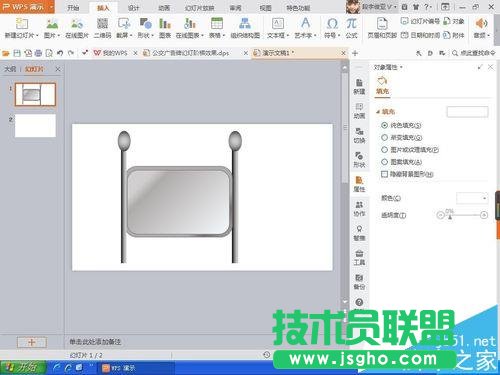Screen dimensions: 500x375
Task: Open the 协作 collaboration sidebar panel
Action: point(359,209)
